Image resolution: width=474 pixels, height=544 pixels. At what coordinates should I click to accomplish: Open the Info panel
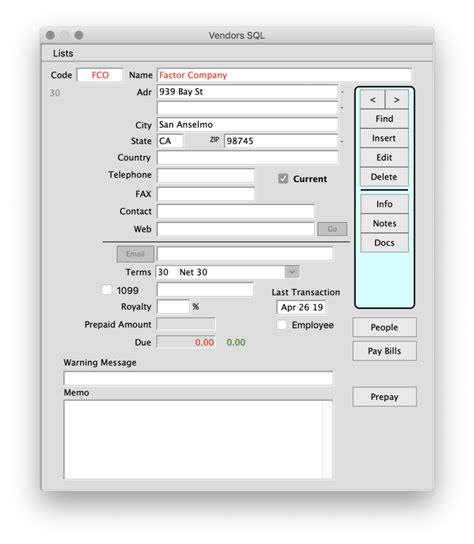click(x=384, y=204)
